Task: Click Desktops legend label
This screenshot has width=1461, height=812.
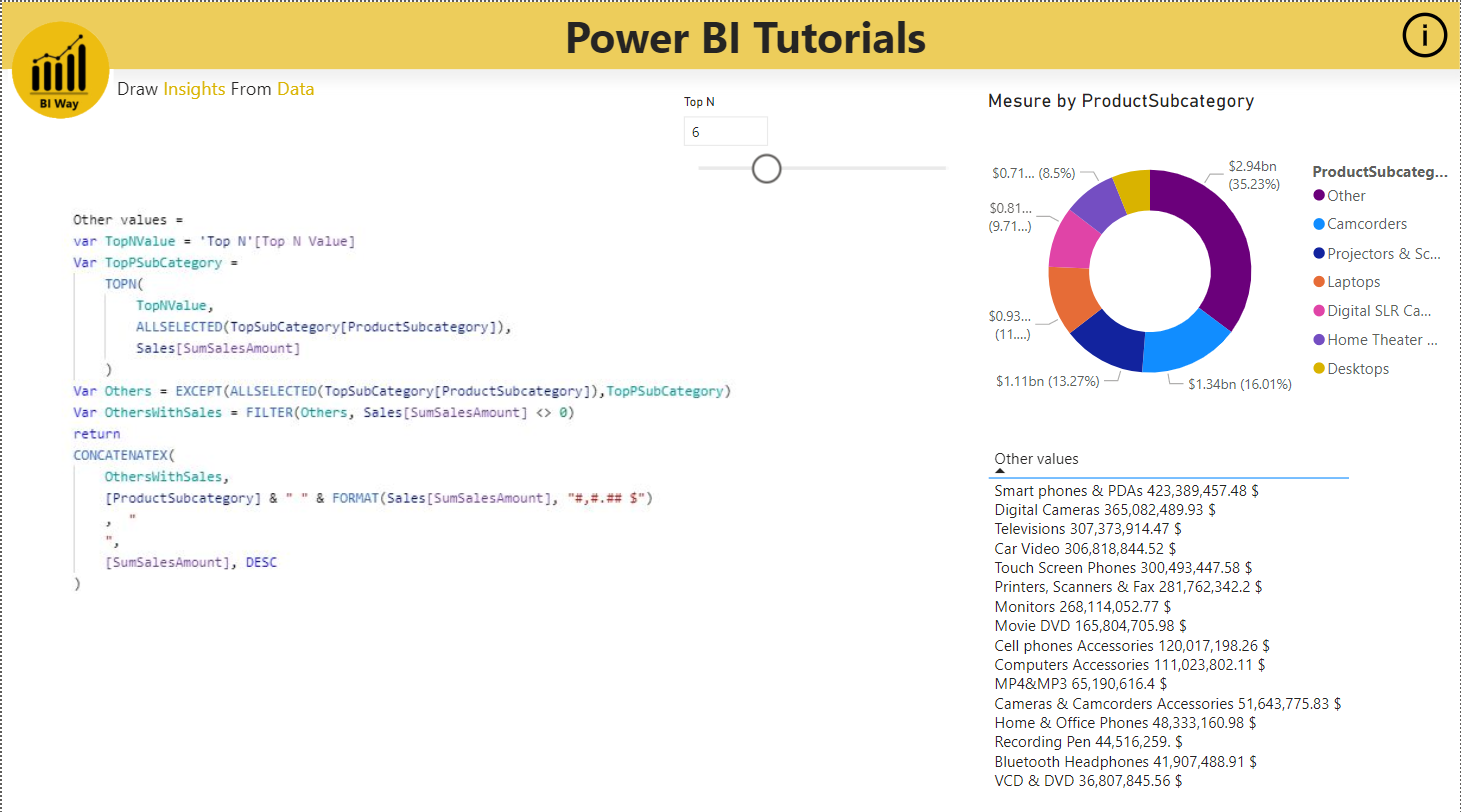Action: [x=1358, y=369]
